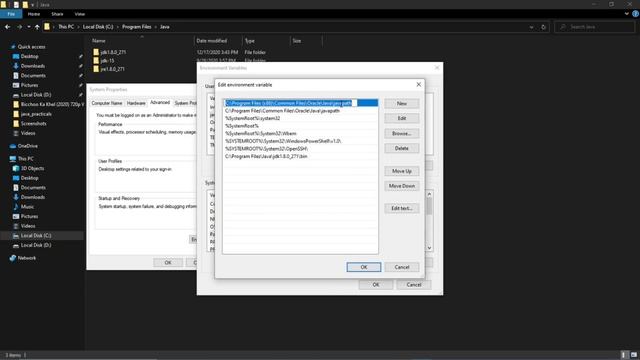The height and width of the screenshot is (360, 640).
Task: Confirm with OK in Edit environment variable
Action: (x=364, y=267)
